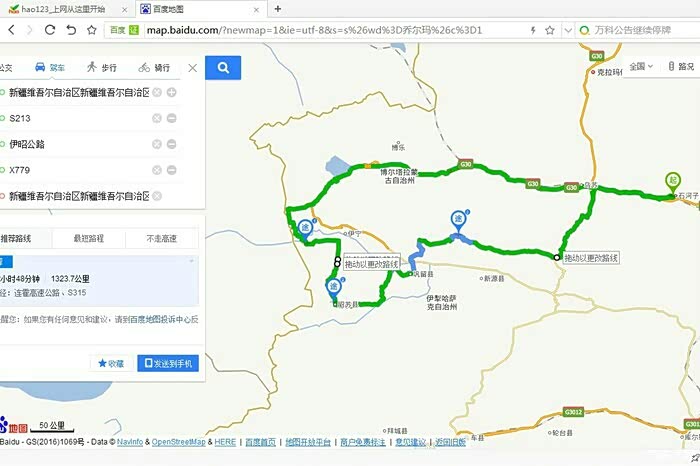Select the 步行 walking mode tab

(x=102, y=67)
